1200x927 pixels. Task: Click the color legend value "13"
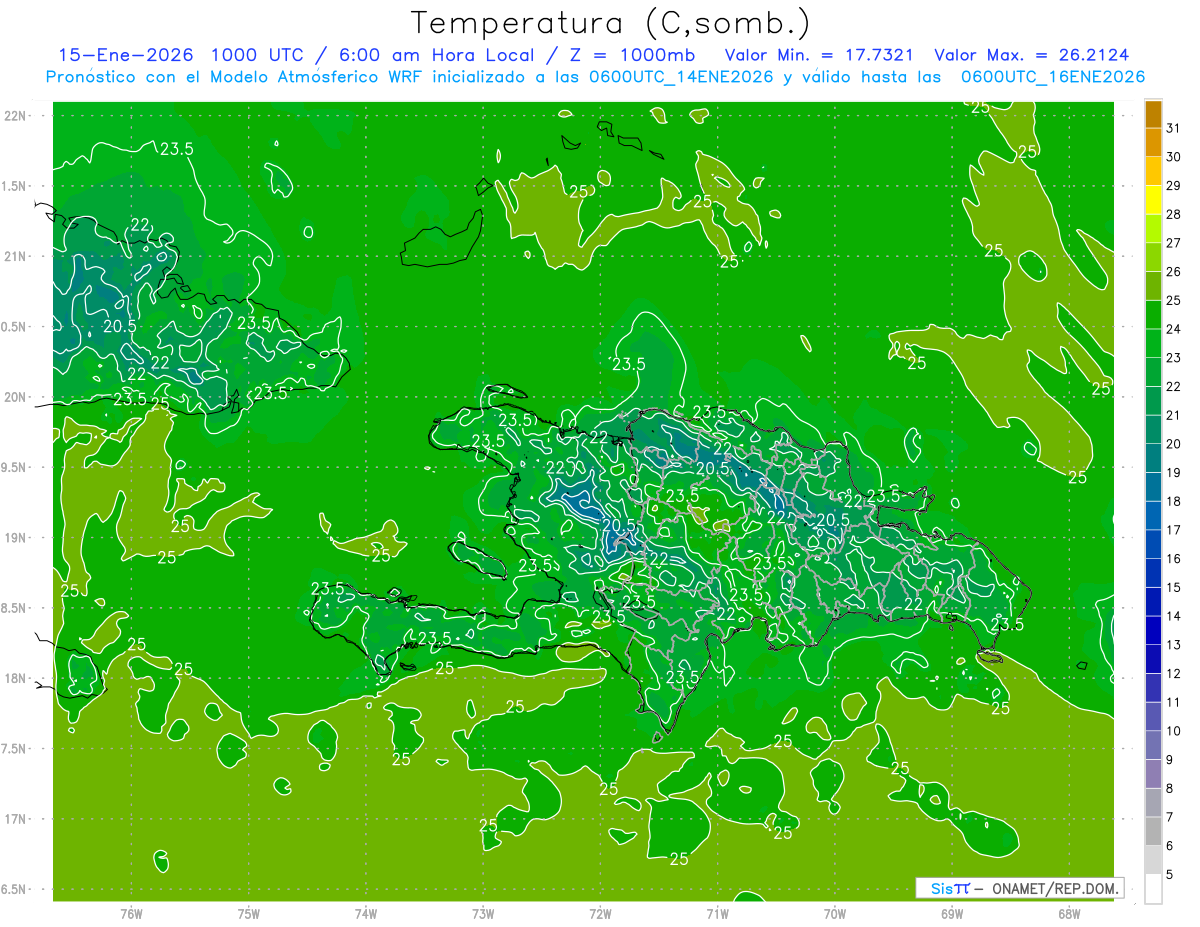tap(1173, 645)
